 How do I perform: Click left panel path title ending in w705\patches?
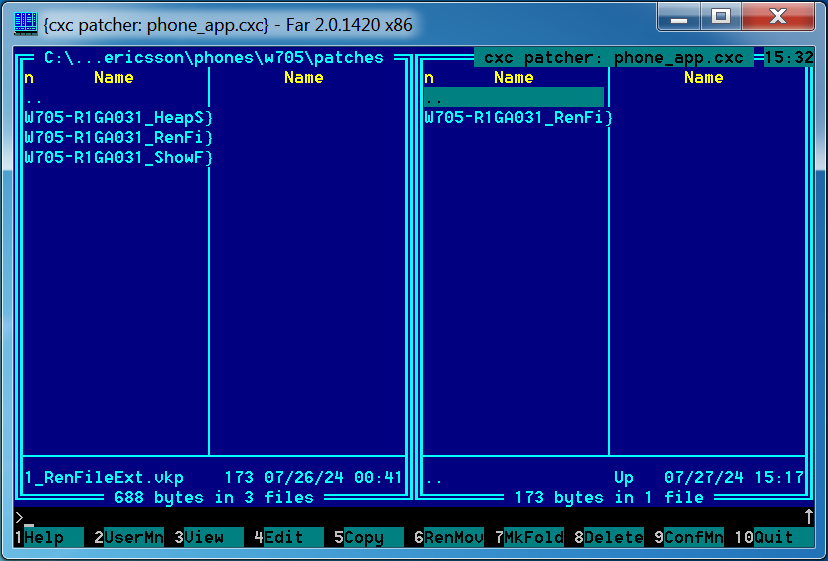(x=213, y=57)
